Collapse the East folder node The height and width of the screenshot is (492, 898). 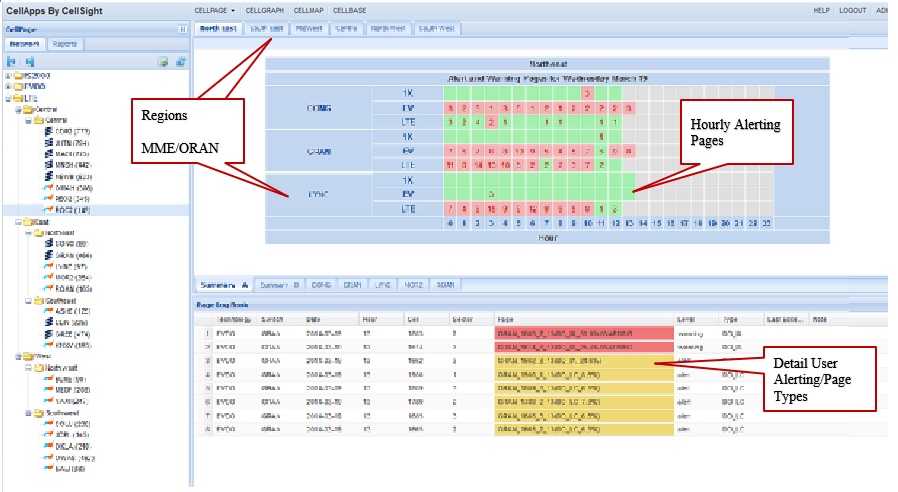(17, 222)
